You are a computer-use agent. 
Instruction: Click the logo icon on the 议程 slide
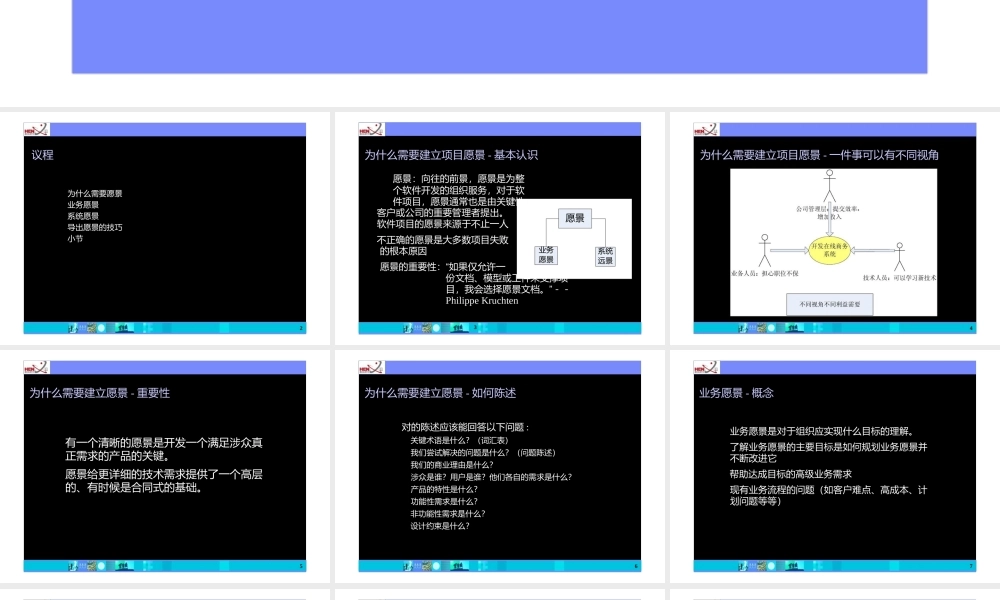pos(36,129)
